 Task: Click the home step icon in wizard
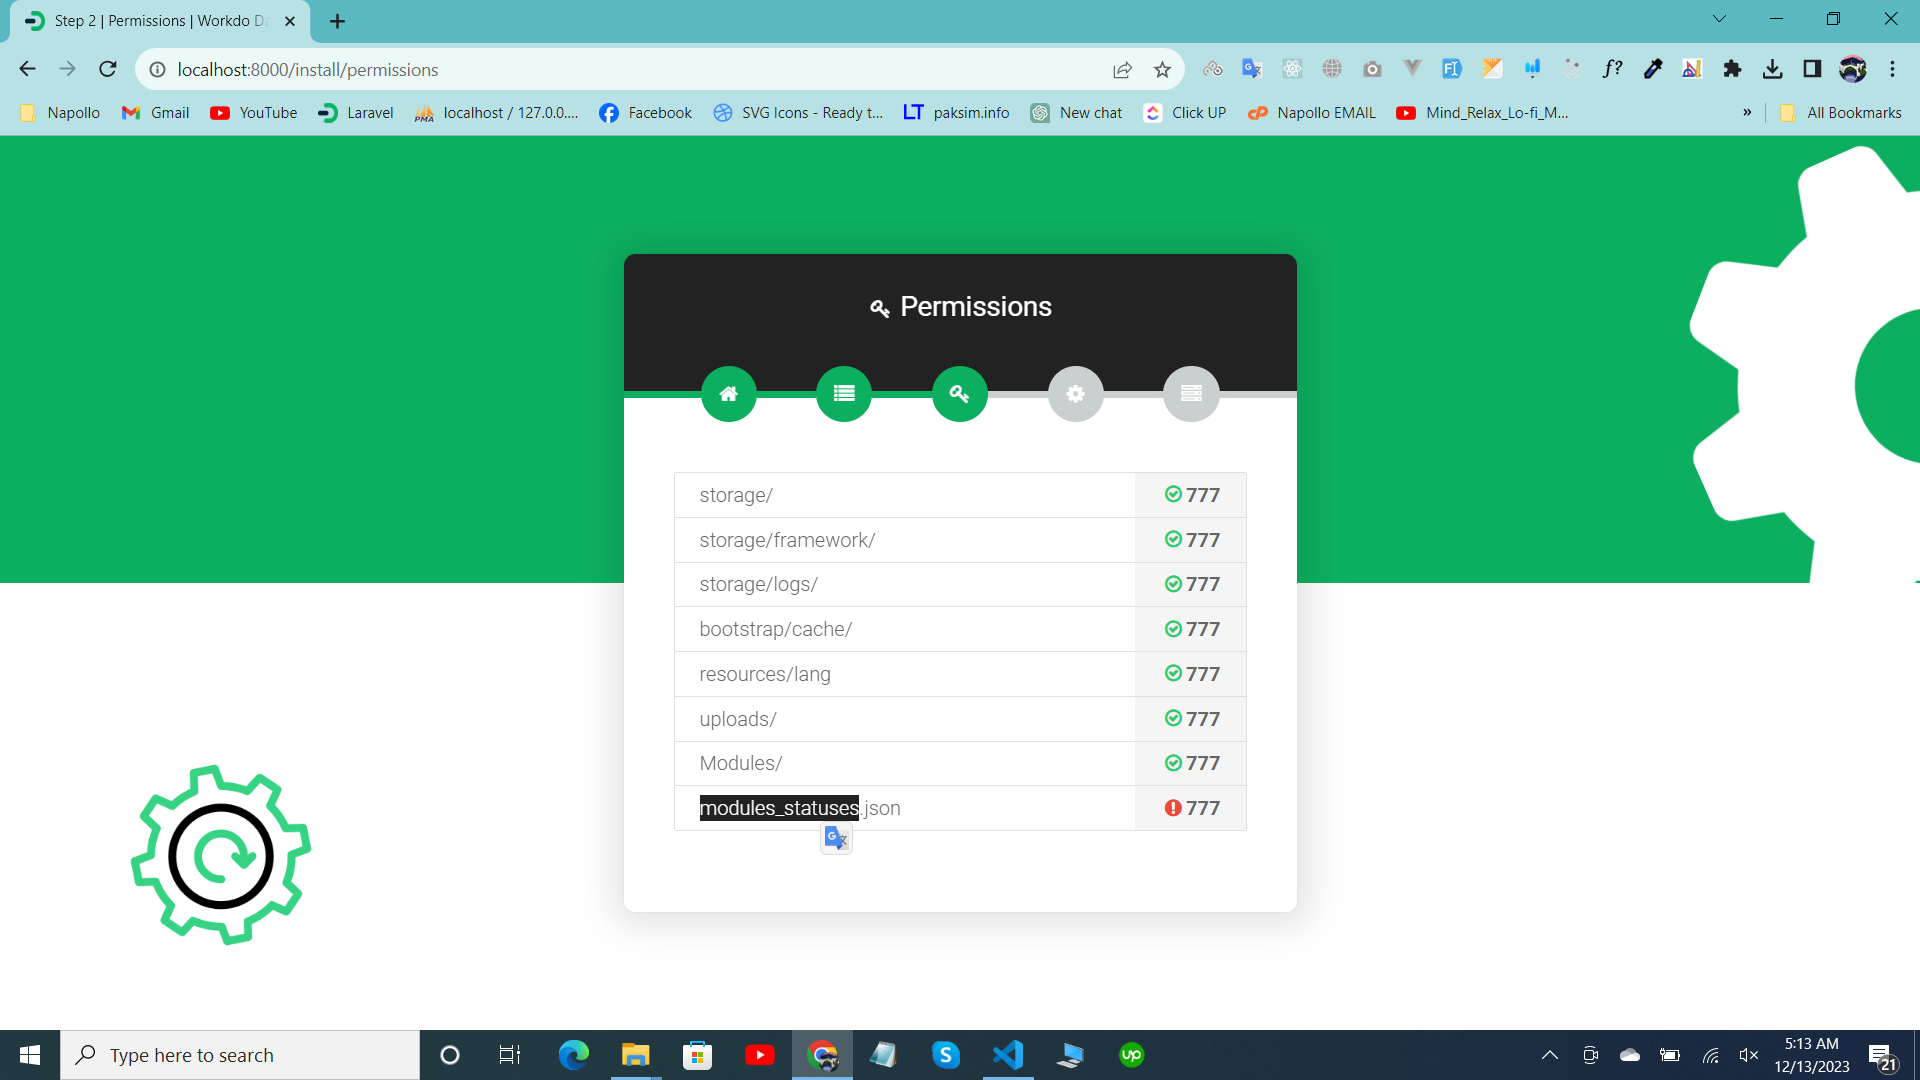click(728, 394)
